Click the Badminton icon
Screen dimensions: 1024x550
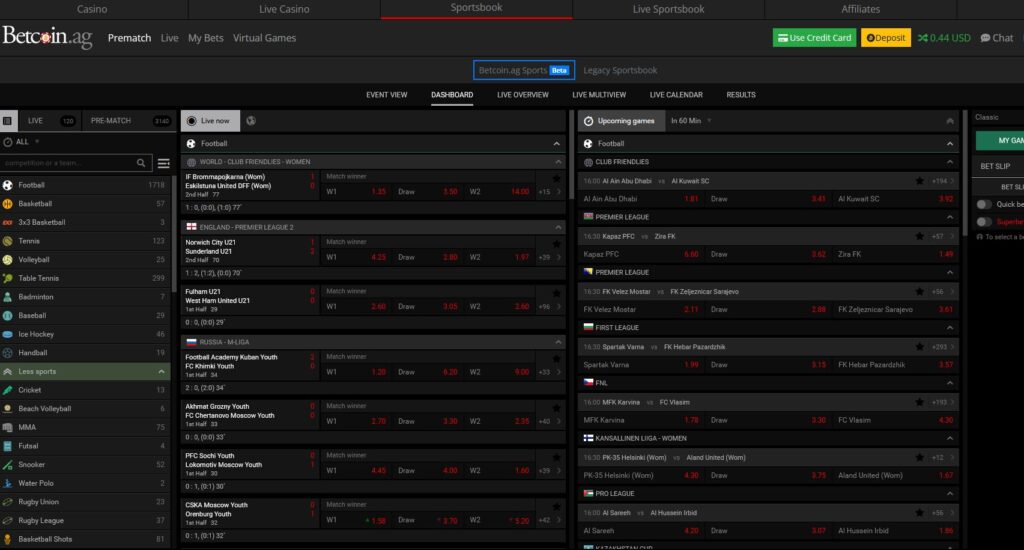pos(8,297)
